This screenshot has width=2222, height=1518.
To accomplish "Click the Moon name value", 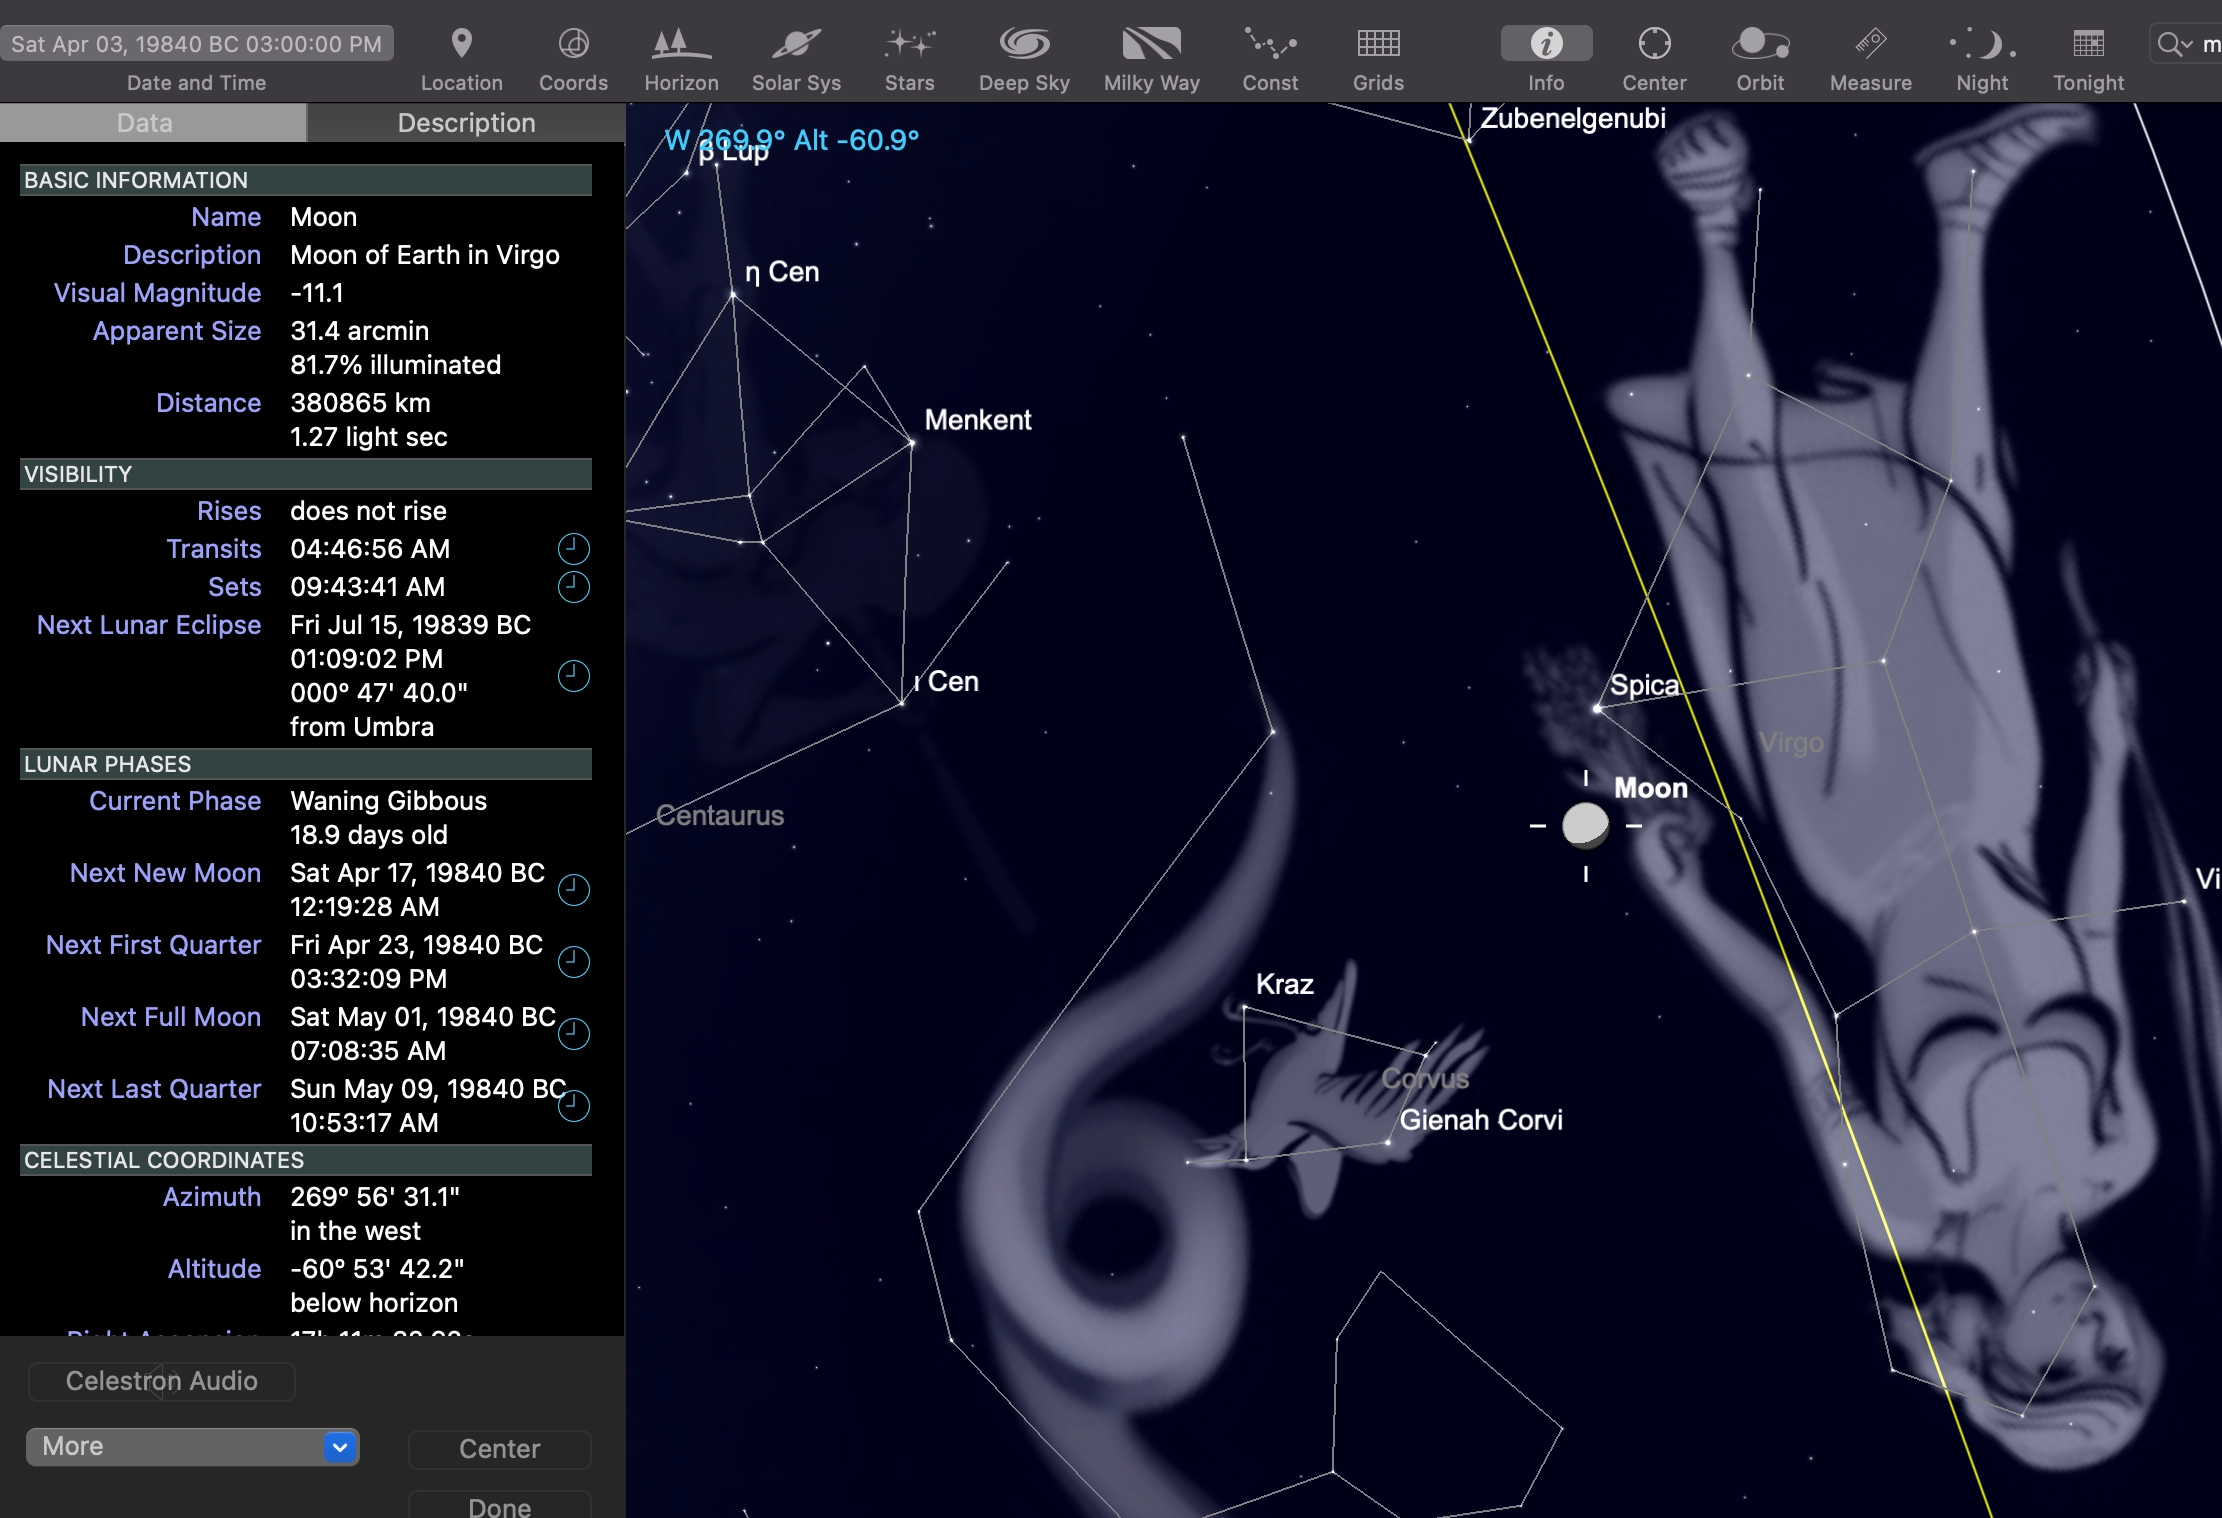I will pyautogui.click(x=324, y=217).
